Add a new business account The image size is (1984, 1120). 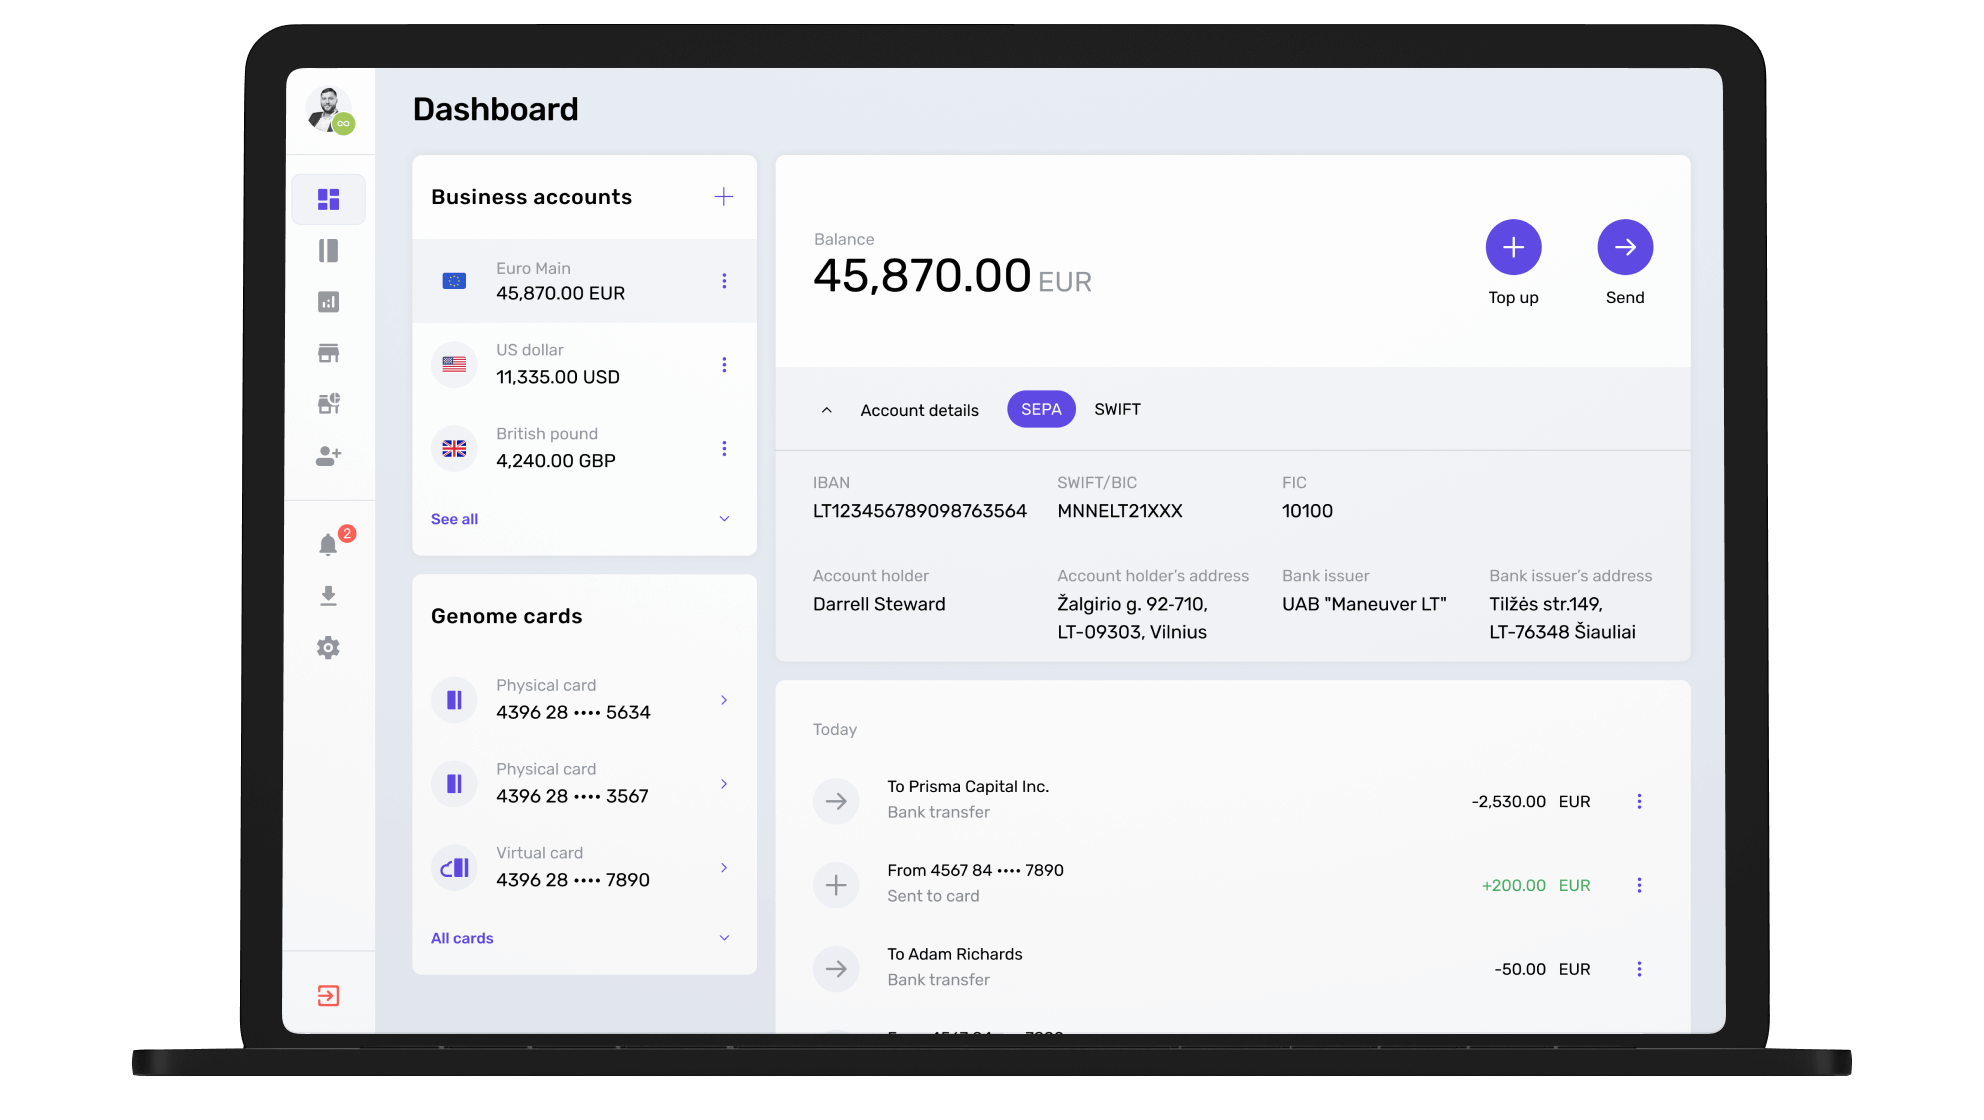tap(724, 197)
